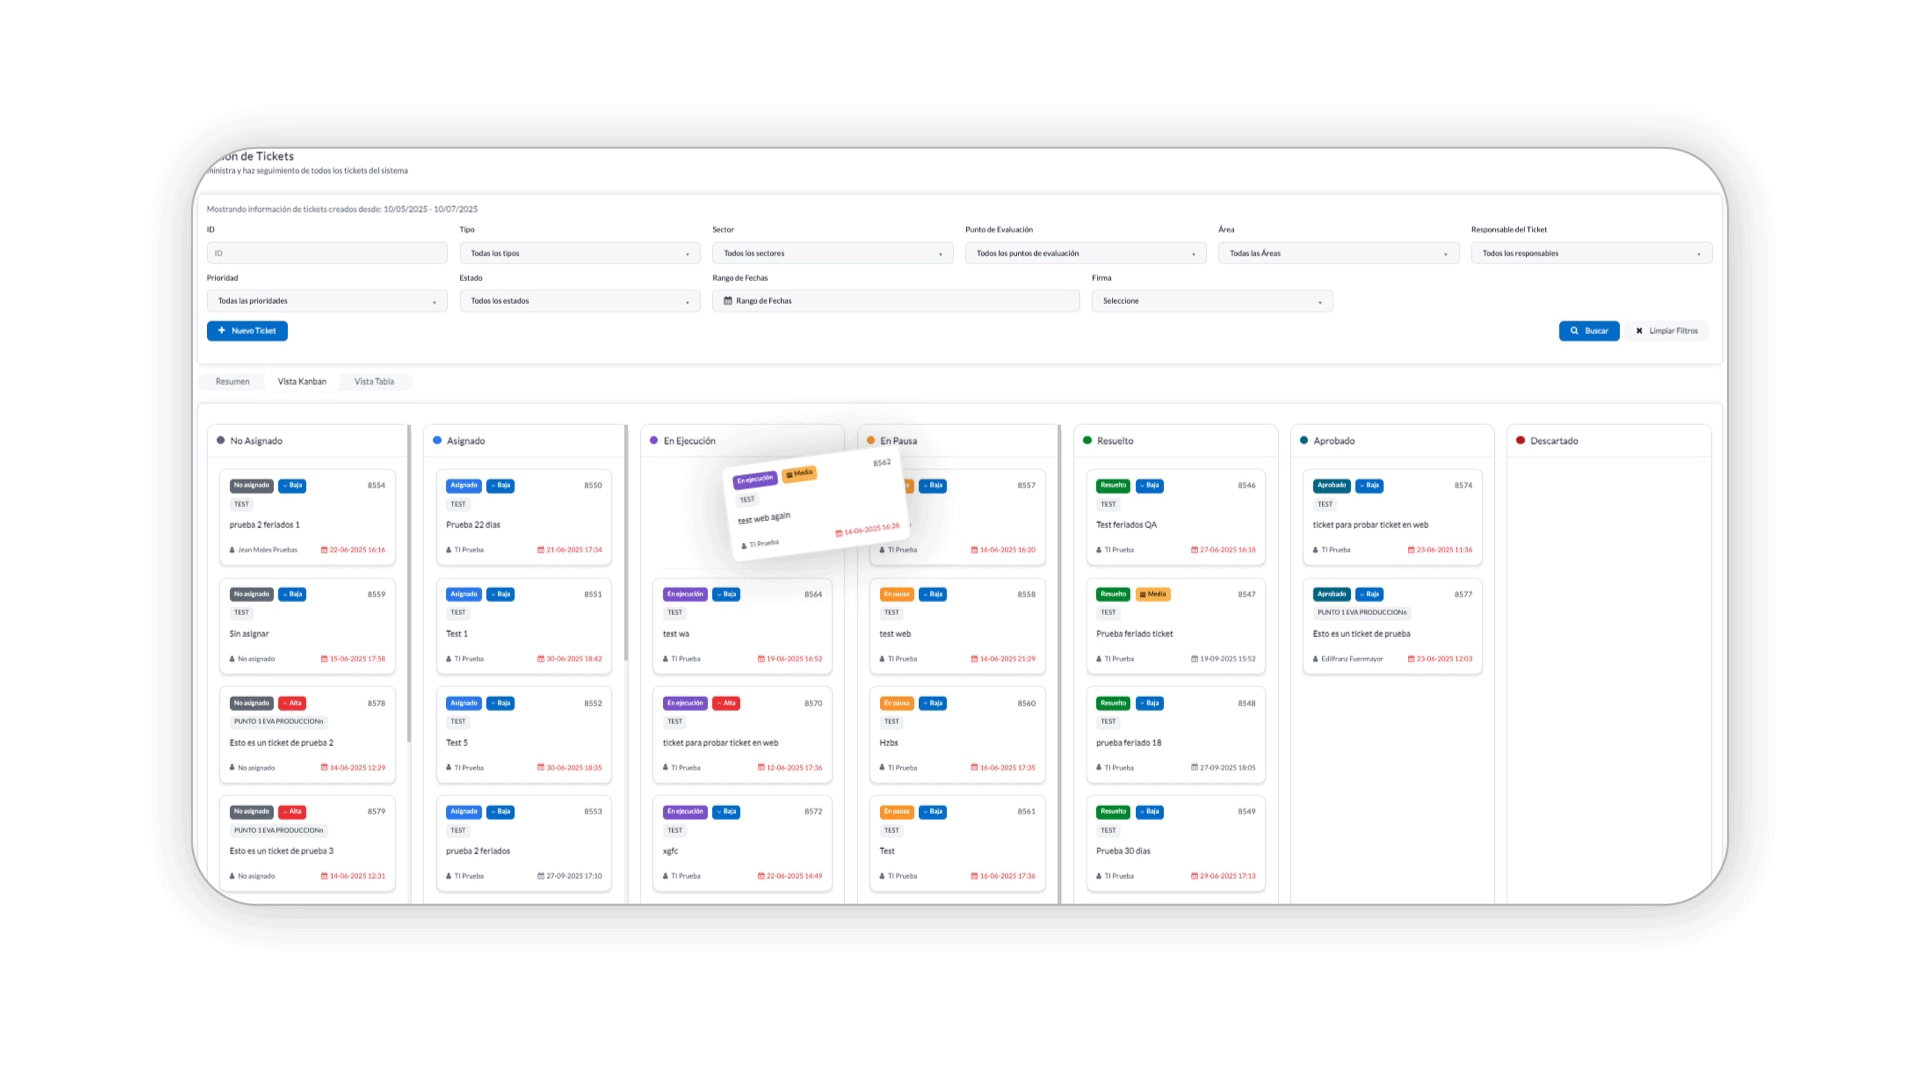Expand the Firma dropdown 'Seleccione'
The height and width of the screenshot is (1080, 1920).
1211,301
